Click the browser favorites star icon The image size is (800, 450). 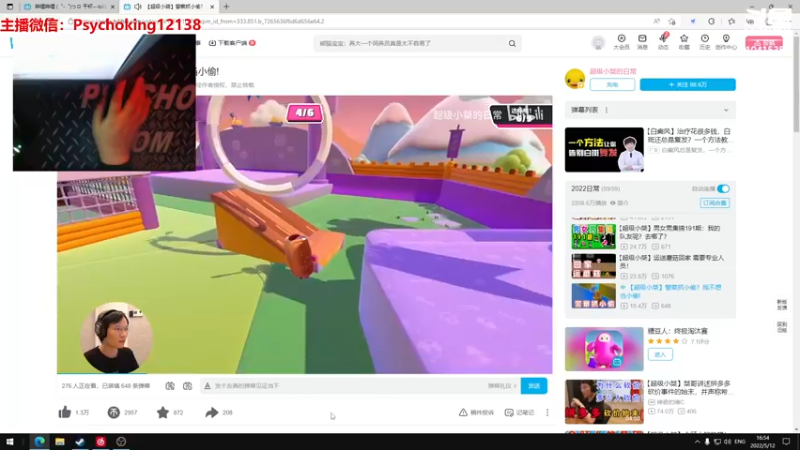(x=672, y=21)
